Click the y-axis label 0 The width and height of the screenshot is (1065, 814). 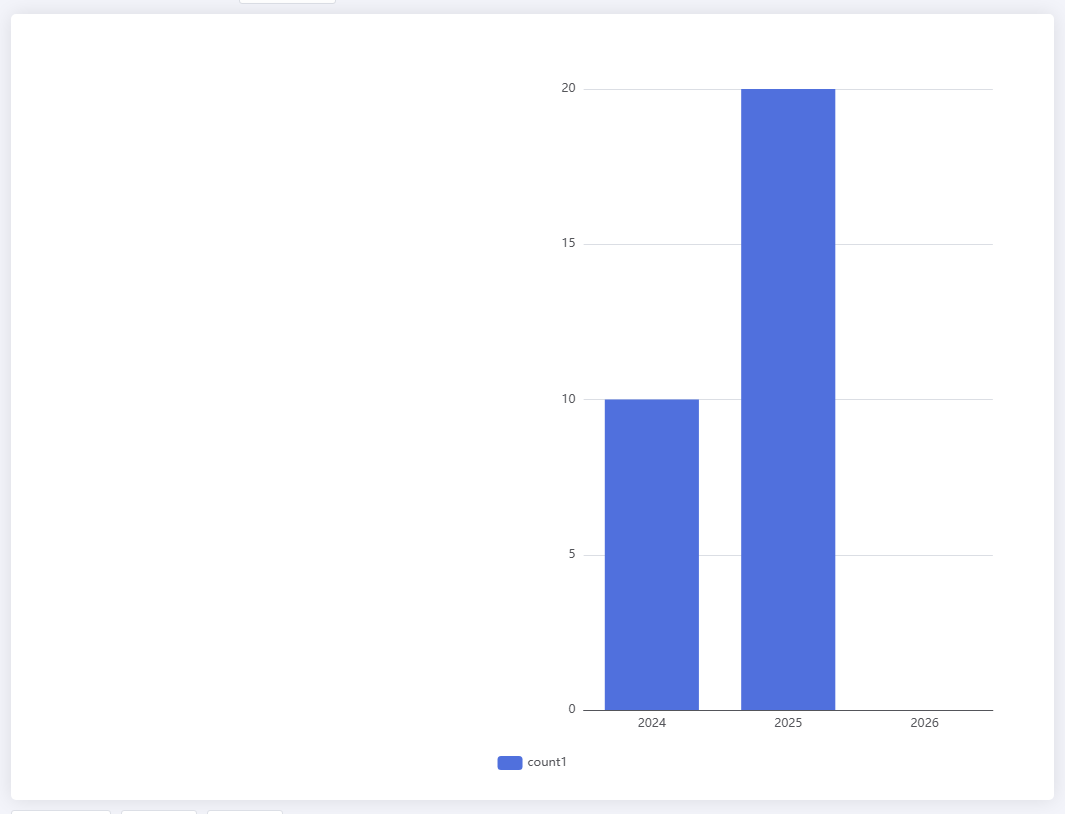tap(572, 709)
